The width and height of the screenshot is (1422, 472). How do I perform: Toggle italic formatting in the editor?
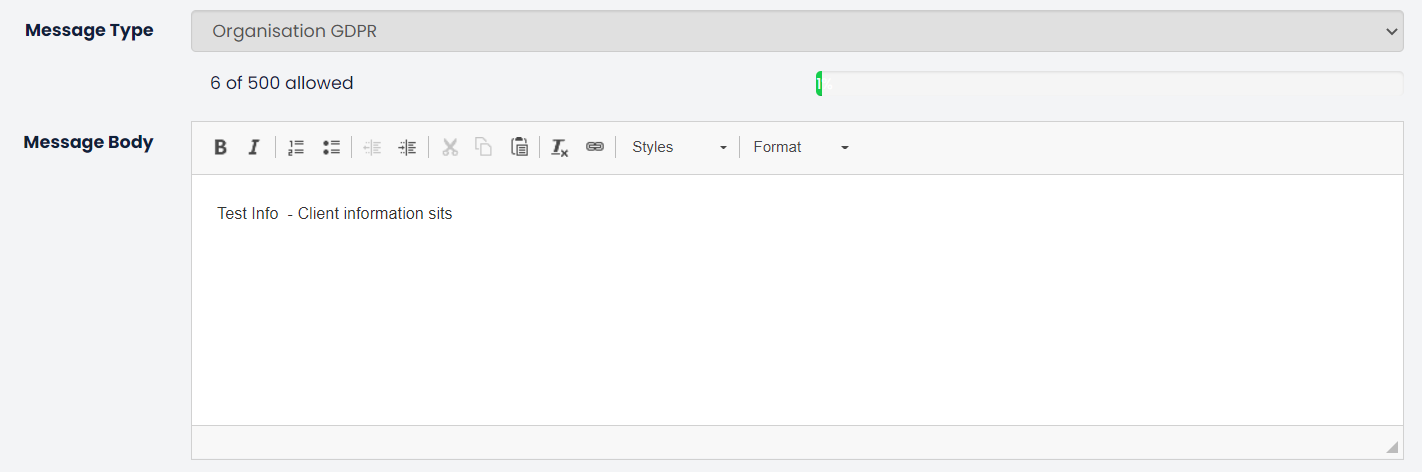[x=254, y=147]
